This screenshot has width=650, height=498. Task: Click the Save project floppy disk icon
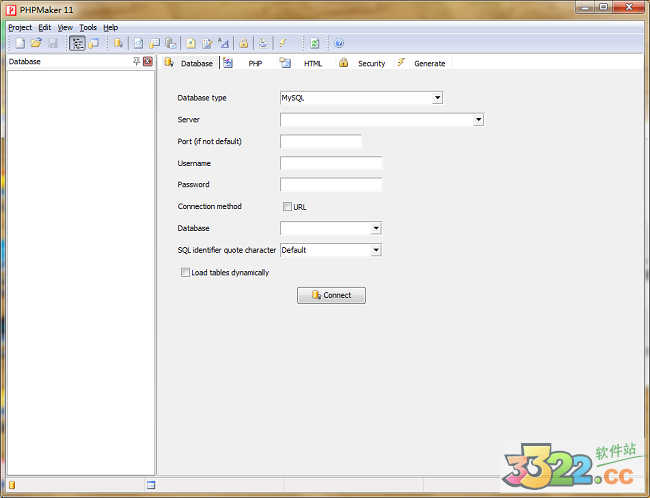[x=53, y=43]
